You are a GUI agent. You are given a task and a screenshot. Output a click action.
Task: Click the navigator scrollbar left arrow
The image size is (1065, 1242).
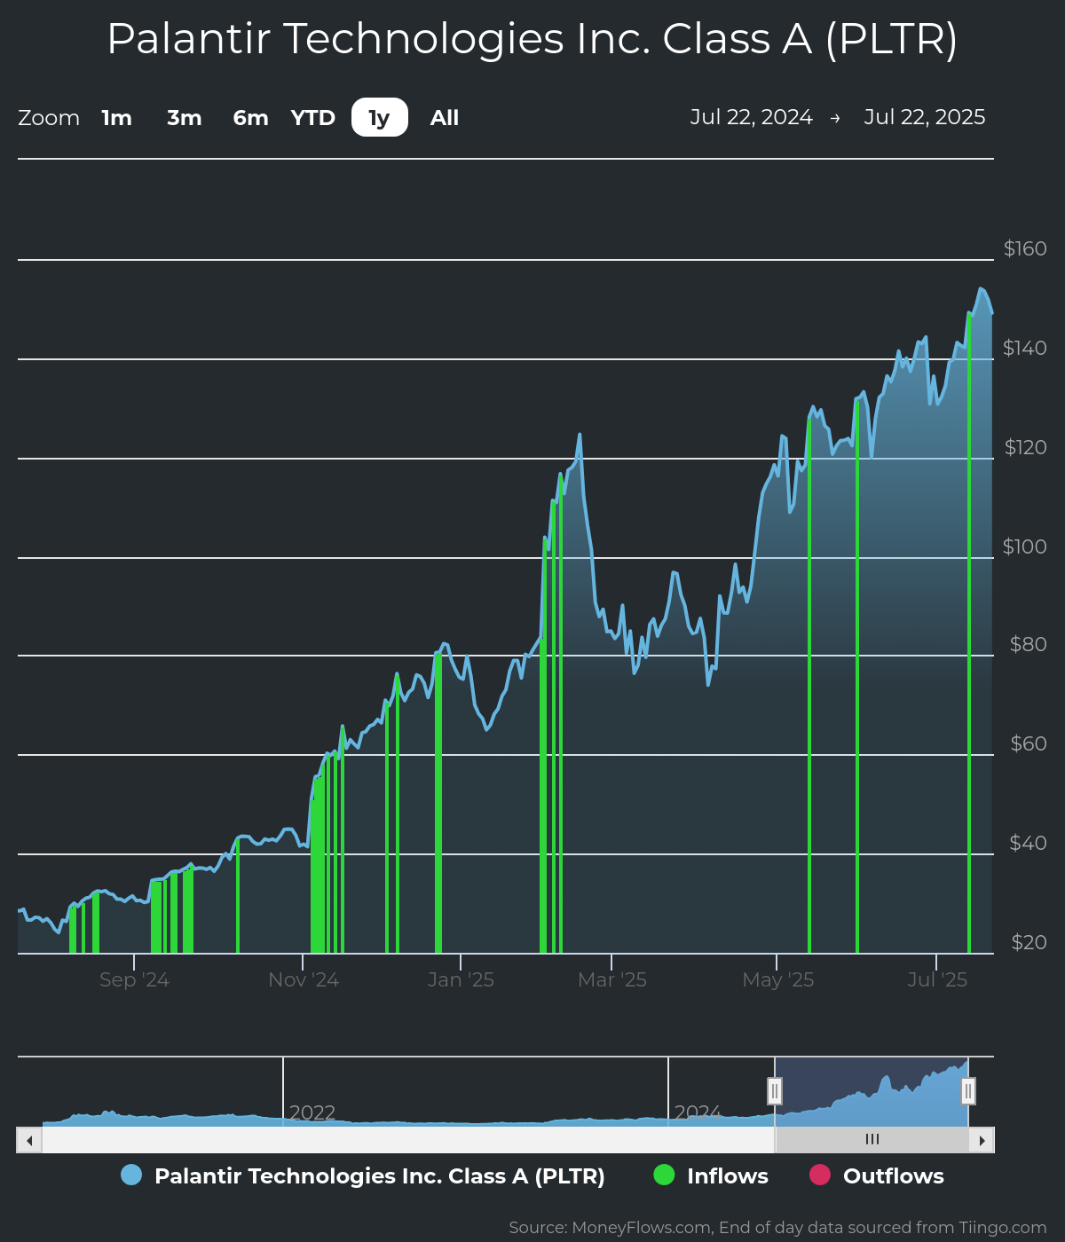coord(29,1140)
